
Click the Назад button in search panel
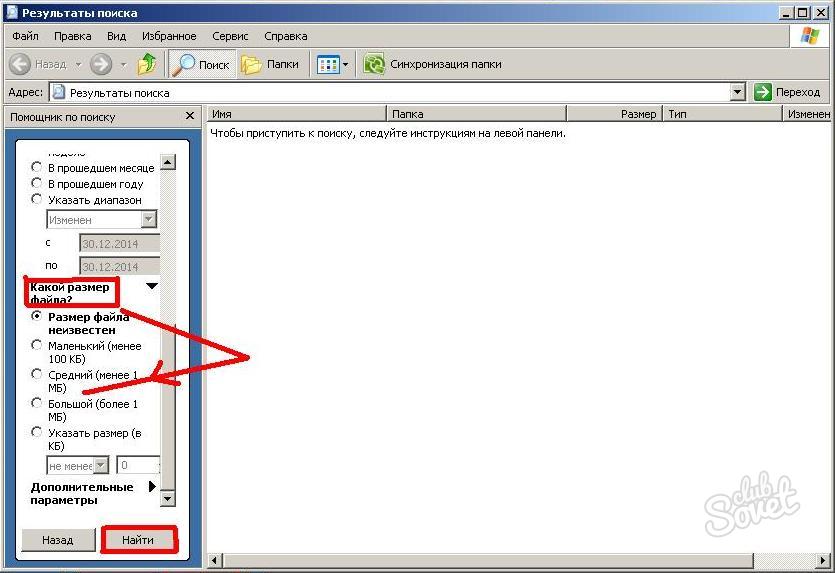pos(57,540)
